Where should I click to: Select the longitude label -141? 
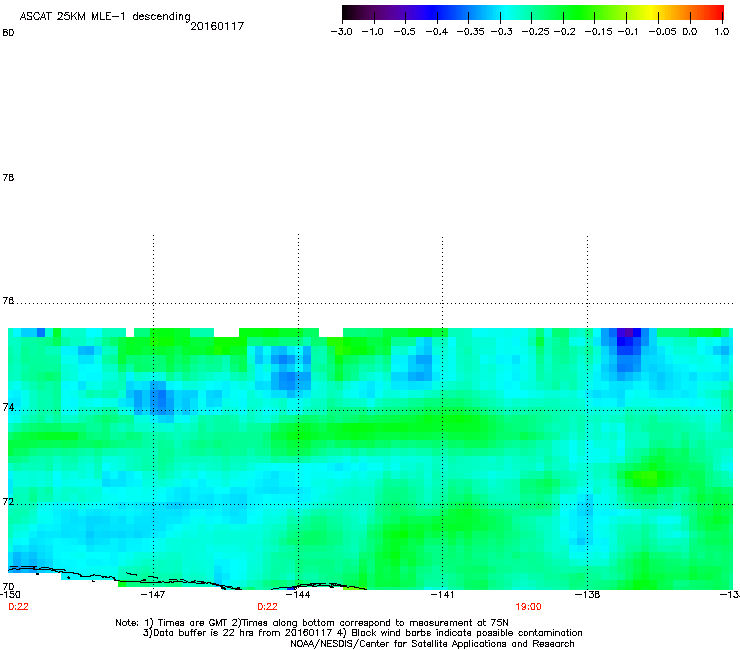coord(442,594)
